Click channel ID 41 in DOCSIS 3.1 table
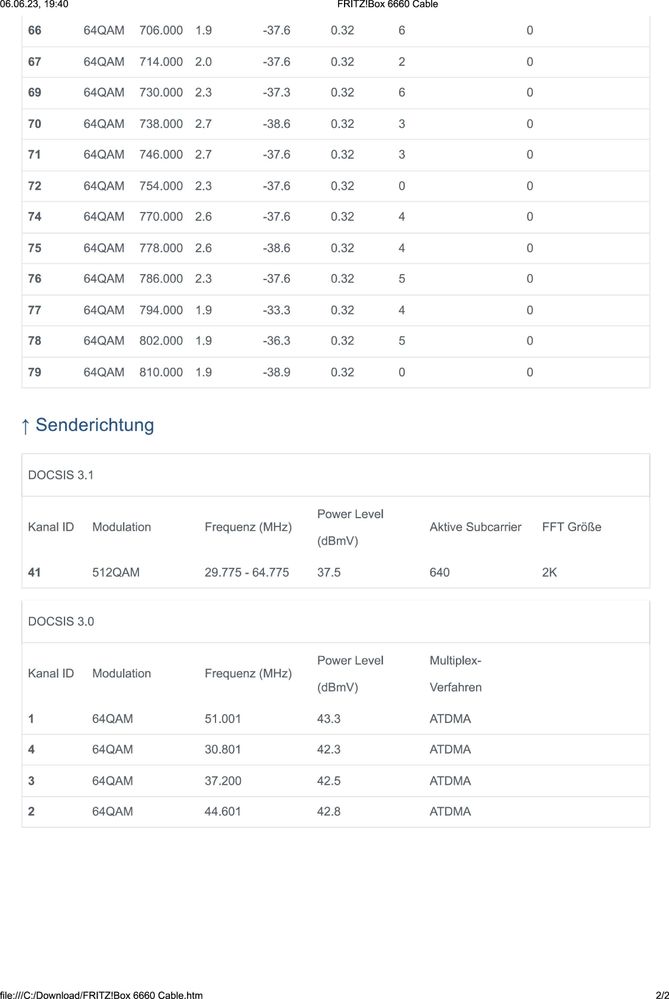Viewport: 669px width, 999px height. [35, 573]
